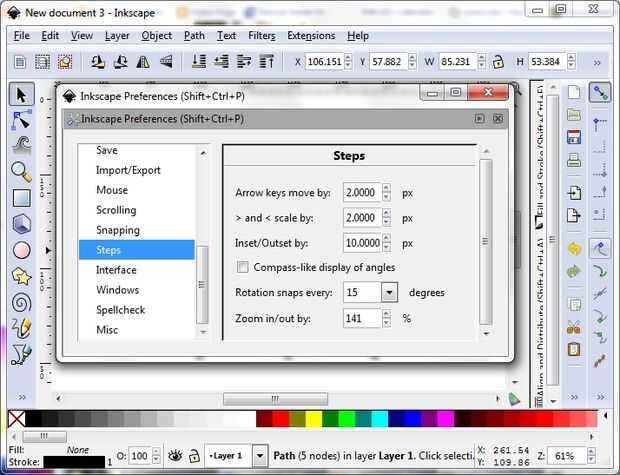This screenshot has width=620, height=475.
Task: Expand toolbox overflow chevron at bottom
Action: [22, 397]
